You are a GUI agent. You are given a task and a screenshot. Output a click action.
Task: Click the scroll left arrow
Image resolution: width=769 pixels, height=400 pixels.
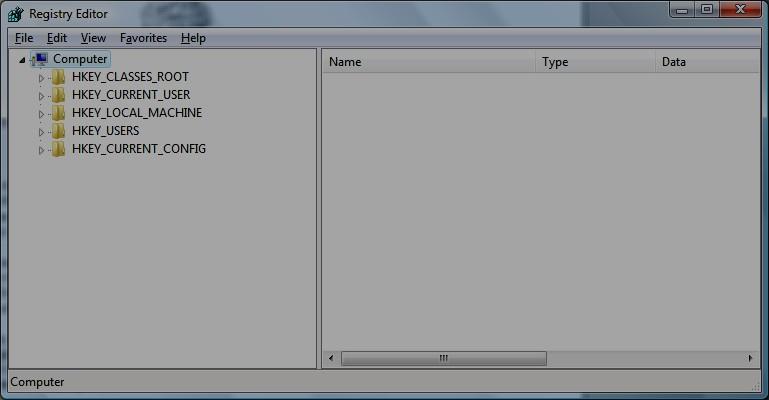tap(331, 358)
